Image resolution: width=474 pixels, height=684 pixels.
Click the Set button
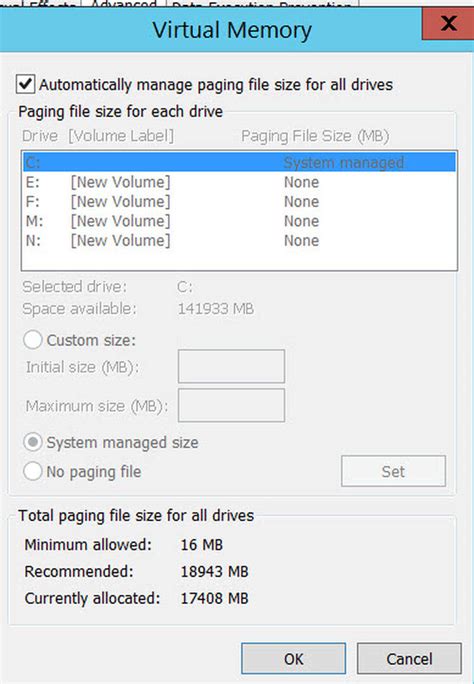point(393,471)
